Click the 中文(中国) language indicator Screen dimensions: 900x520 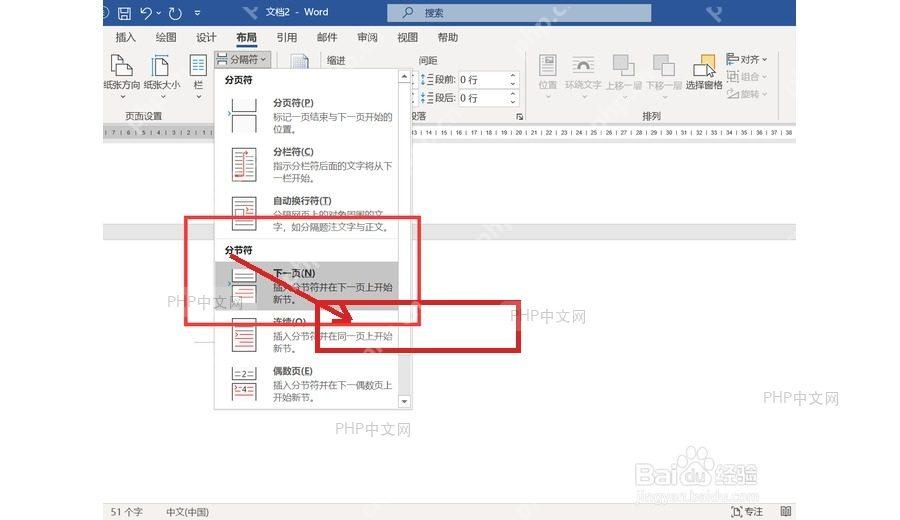point(187,511)
